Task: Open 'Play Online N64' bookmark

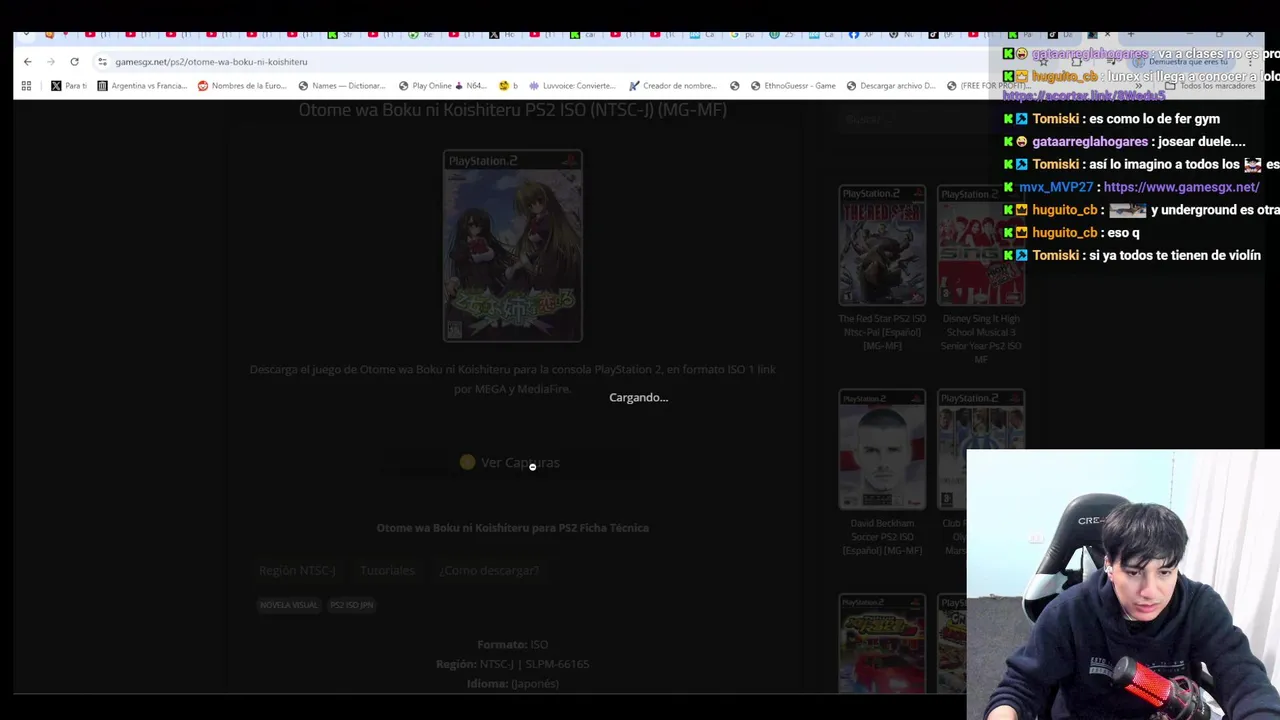Action: click(441, 86)
